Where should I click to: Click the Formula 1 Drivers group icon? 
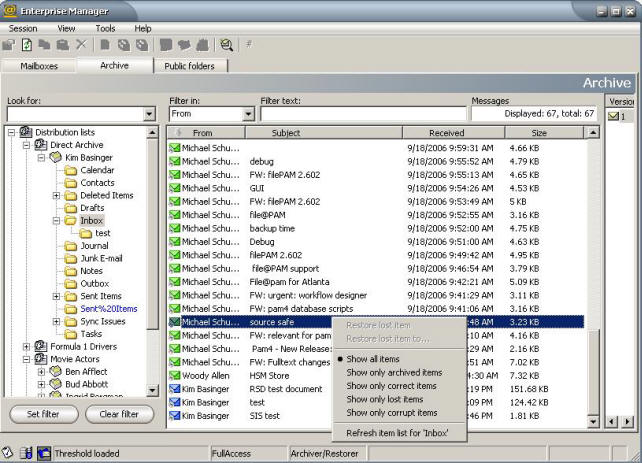click(x=41, y=346)
